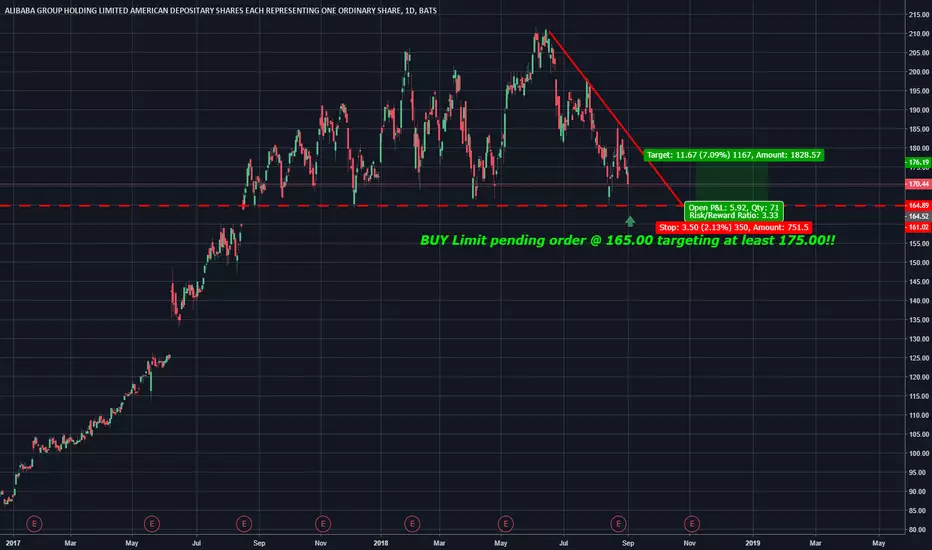Click the red 161.02 price tag
The width and height of the screenshot is (932, 550).
pyautogui.click(x=918, y=227)
